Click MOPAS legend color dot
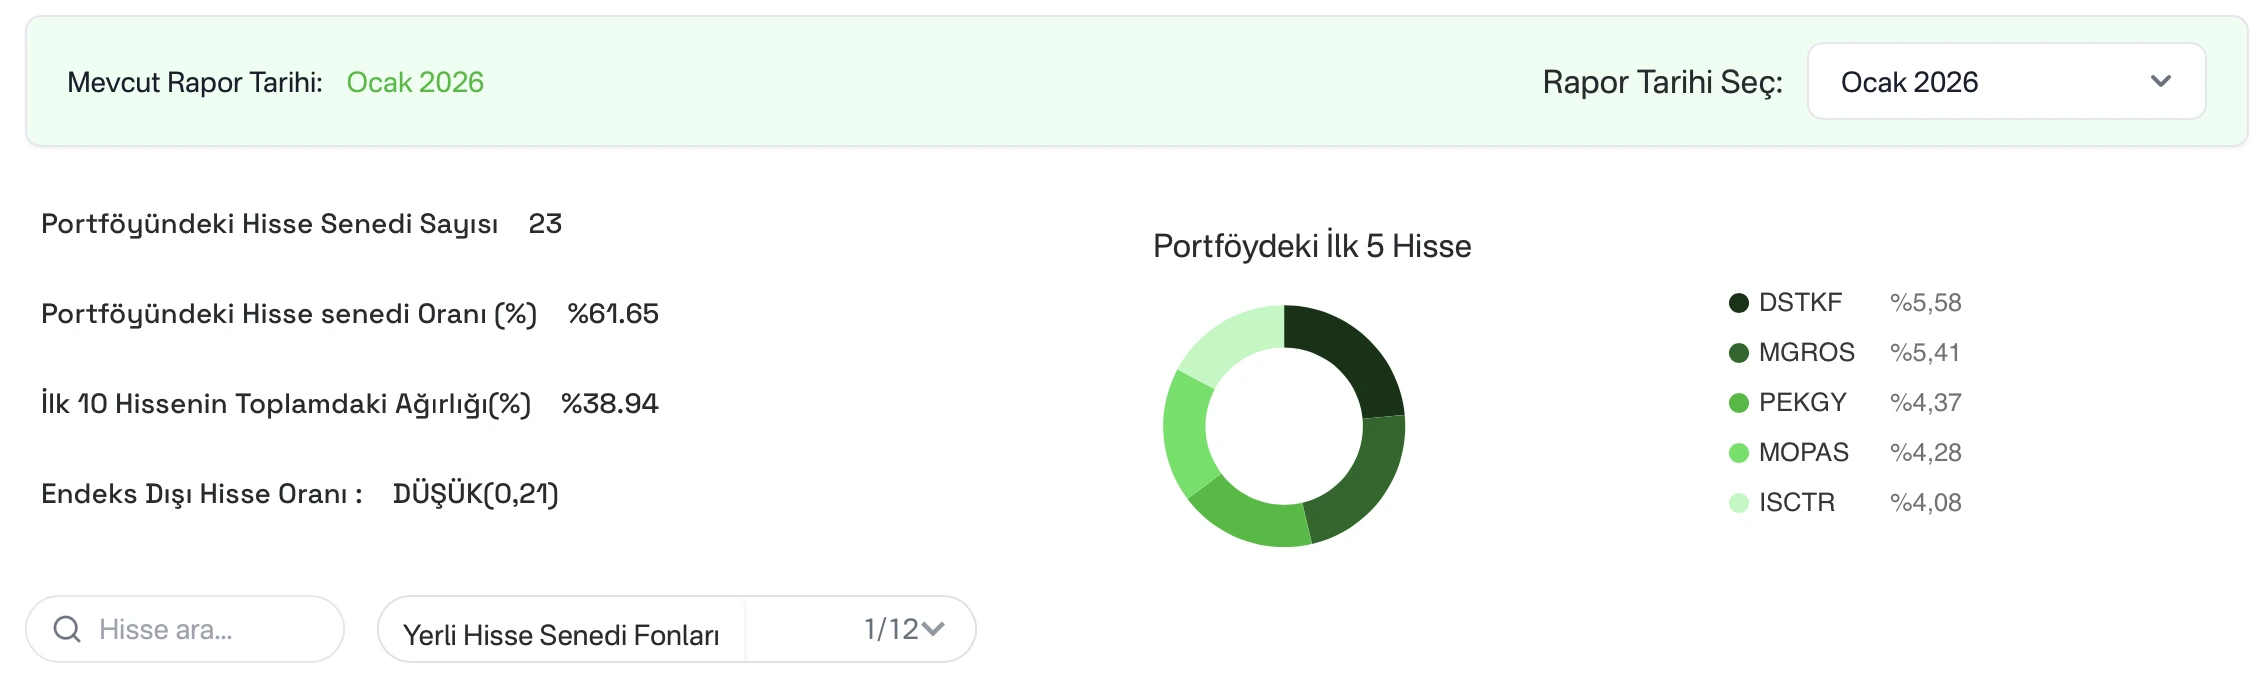This screenshot has width=2266, height=682. pos(1739,453)
